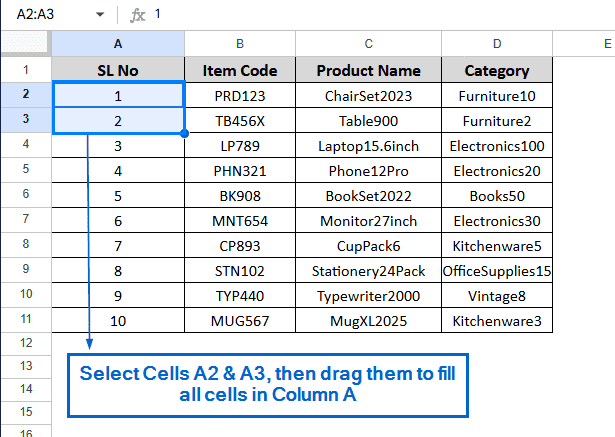Select cell containing Laptop15.6inch
The image size is (615, 437).
click(x=368, y=146)
